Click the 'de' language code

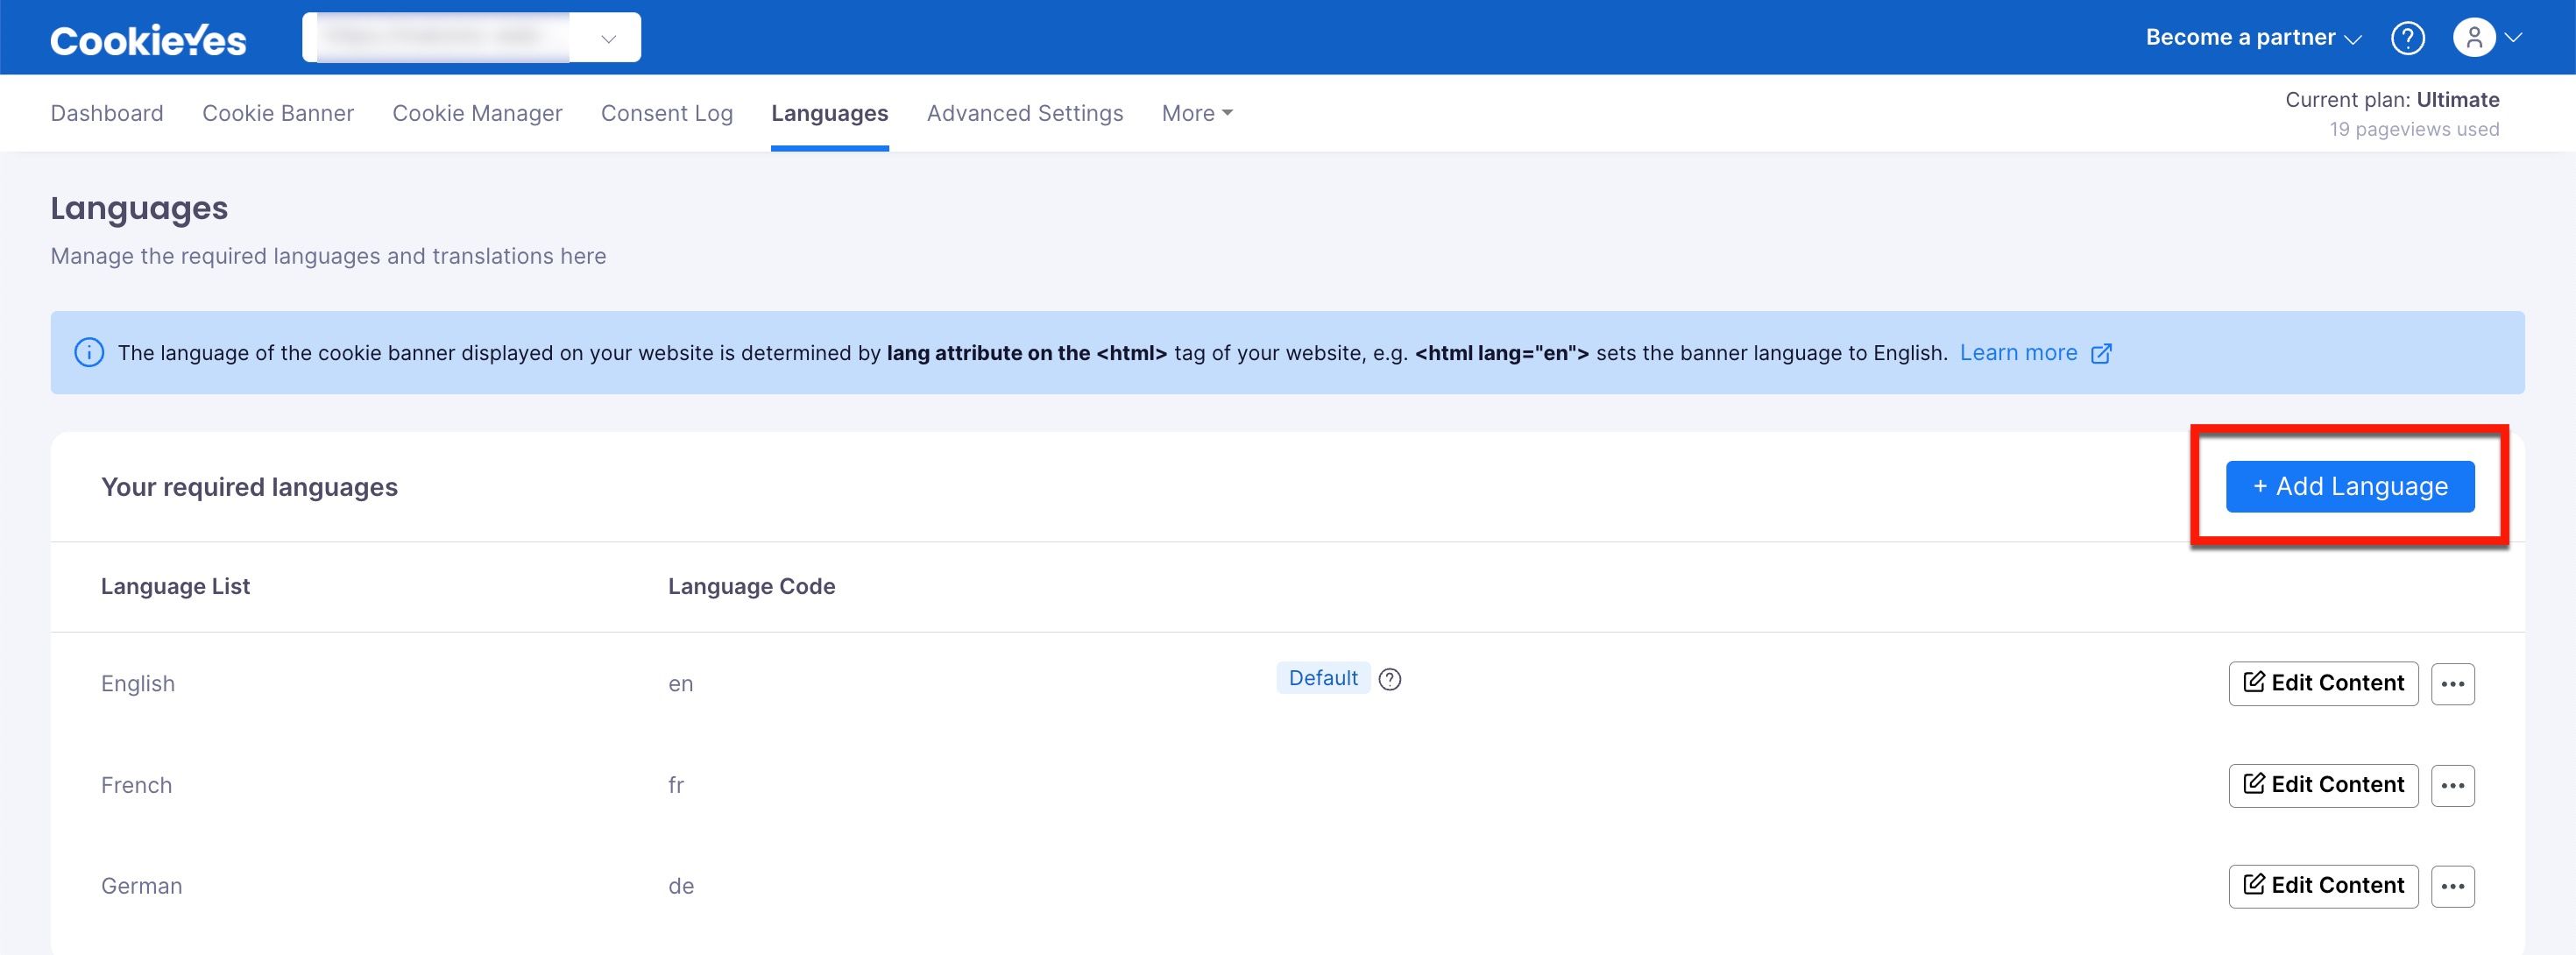coord(681,886)
